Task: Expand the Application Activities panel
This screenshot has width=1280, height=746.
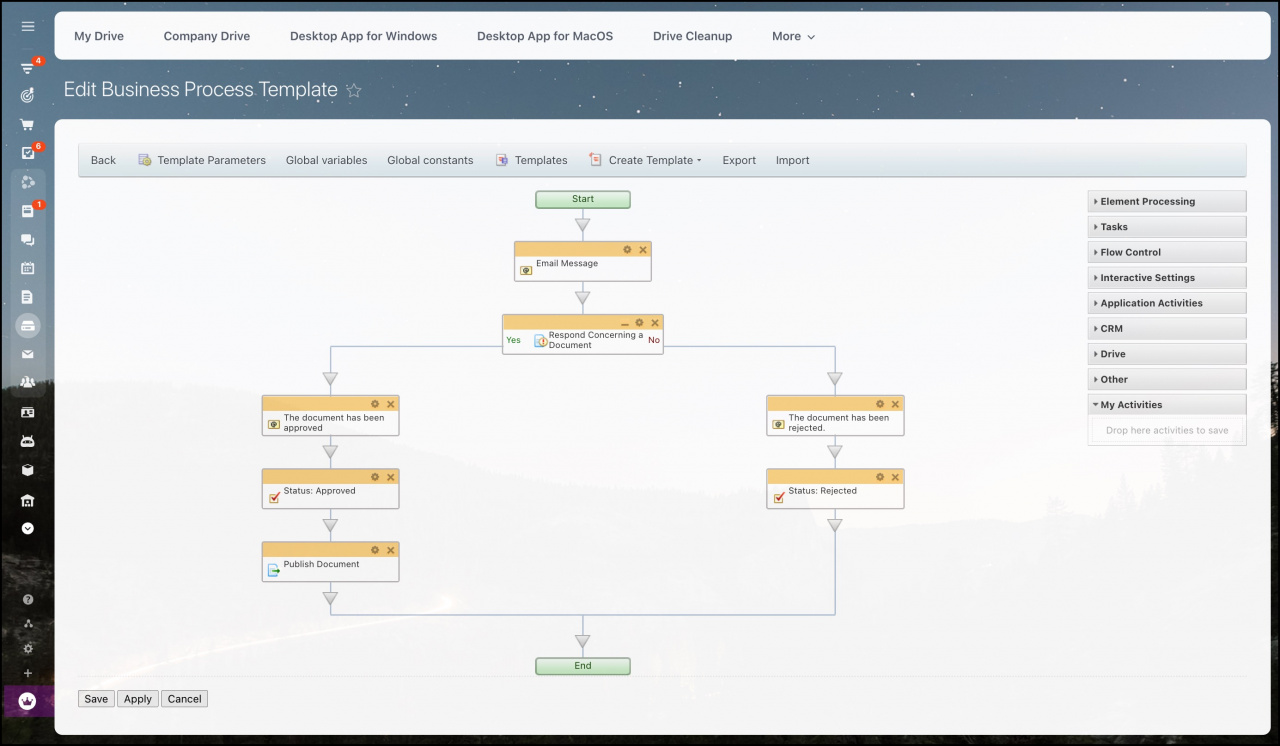Action: click(1167, 303)
